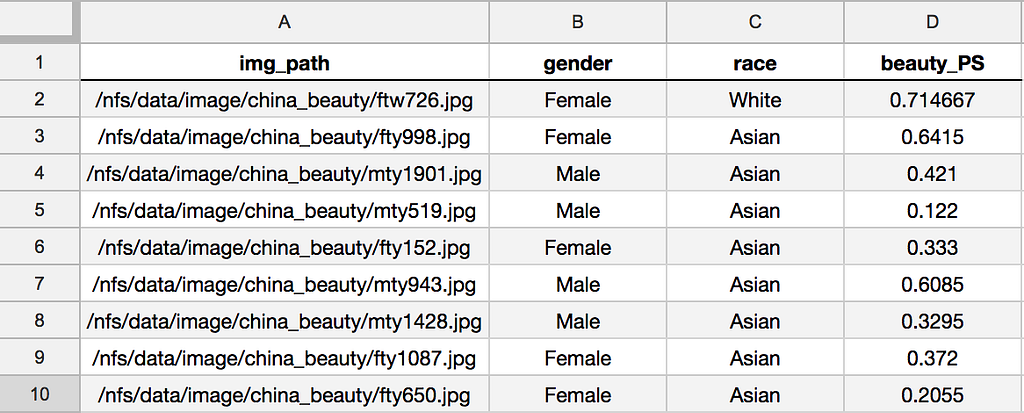Select column B header
Image resolution: width=1024 pixels, height=413 pixels.
[x=577, y=21]
